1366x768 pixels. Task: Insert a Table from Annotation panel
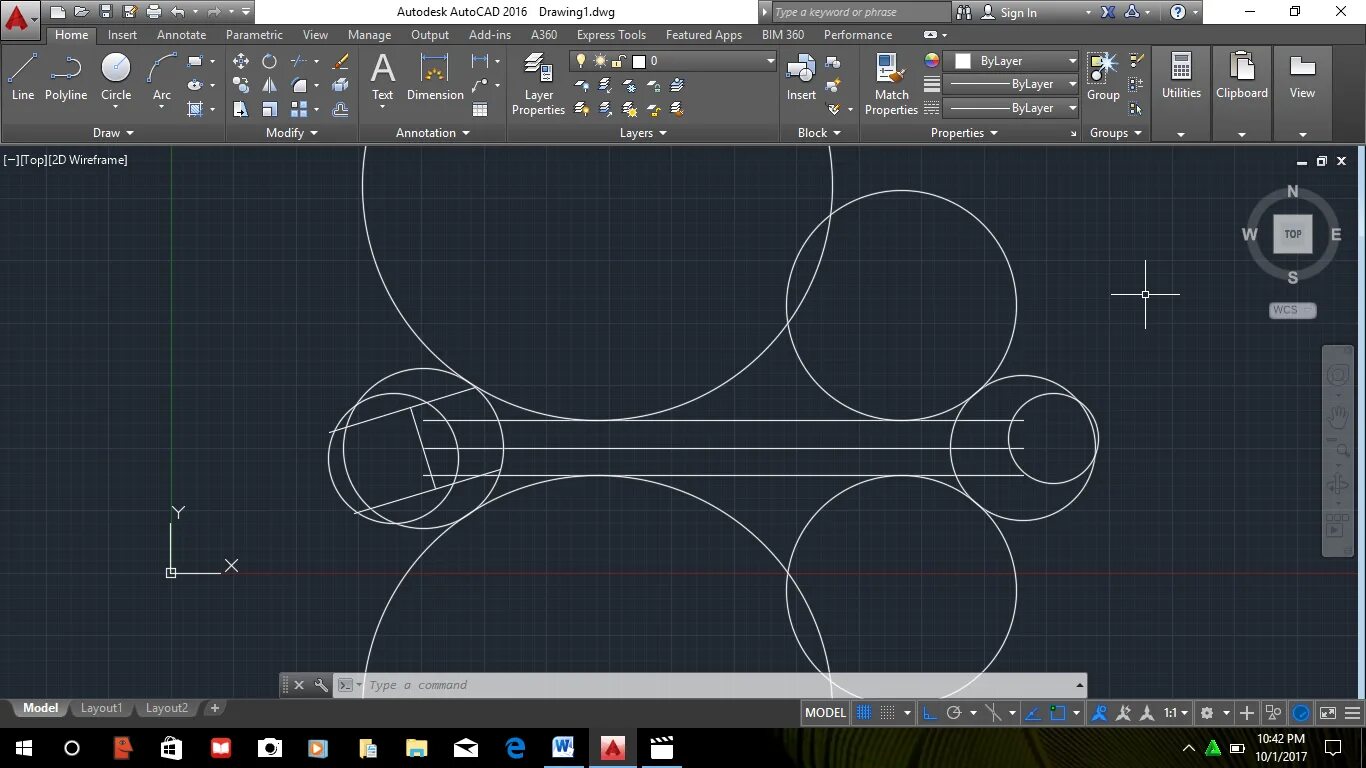(x=480, y=109)
